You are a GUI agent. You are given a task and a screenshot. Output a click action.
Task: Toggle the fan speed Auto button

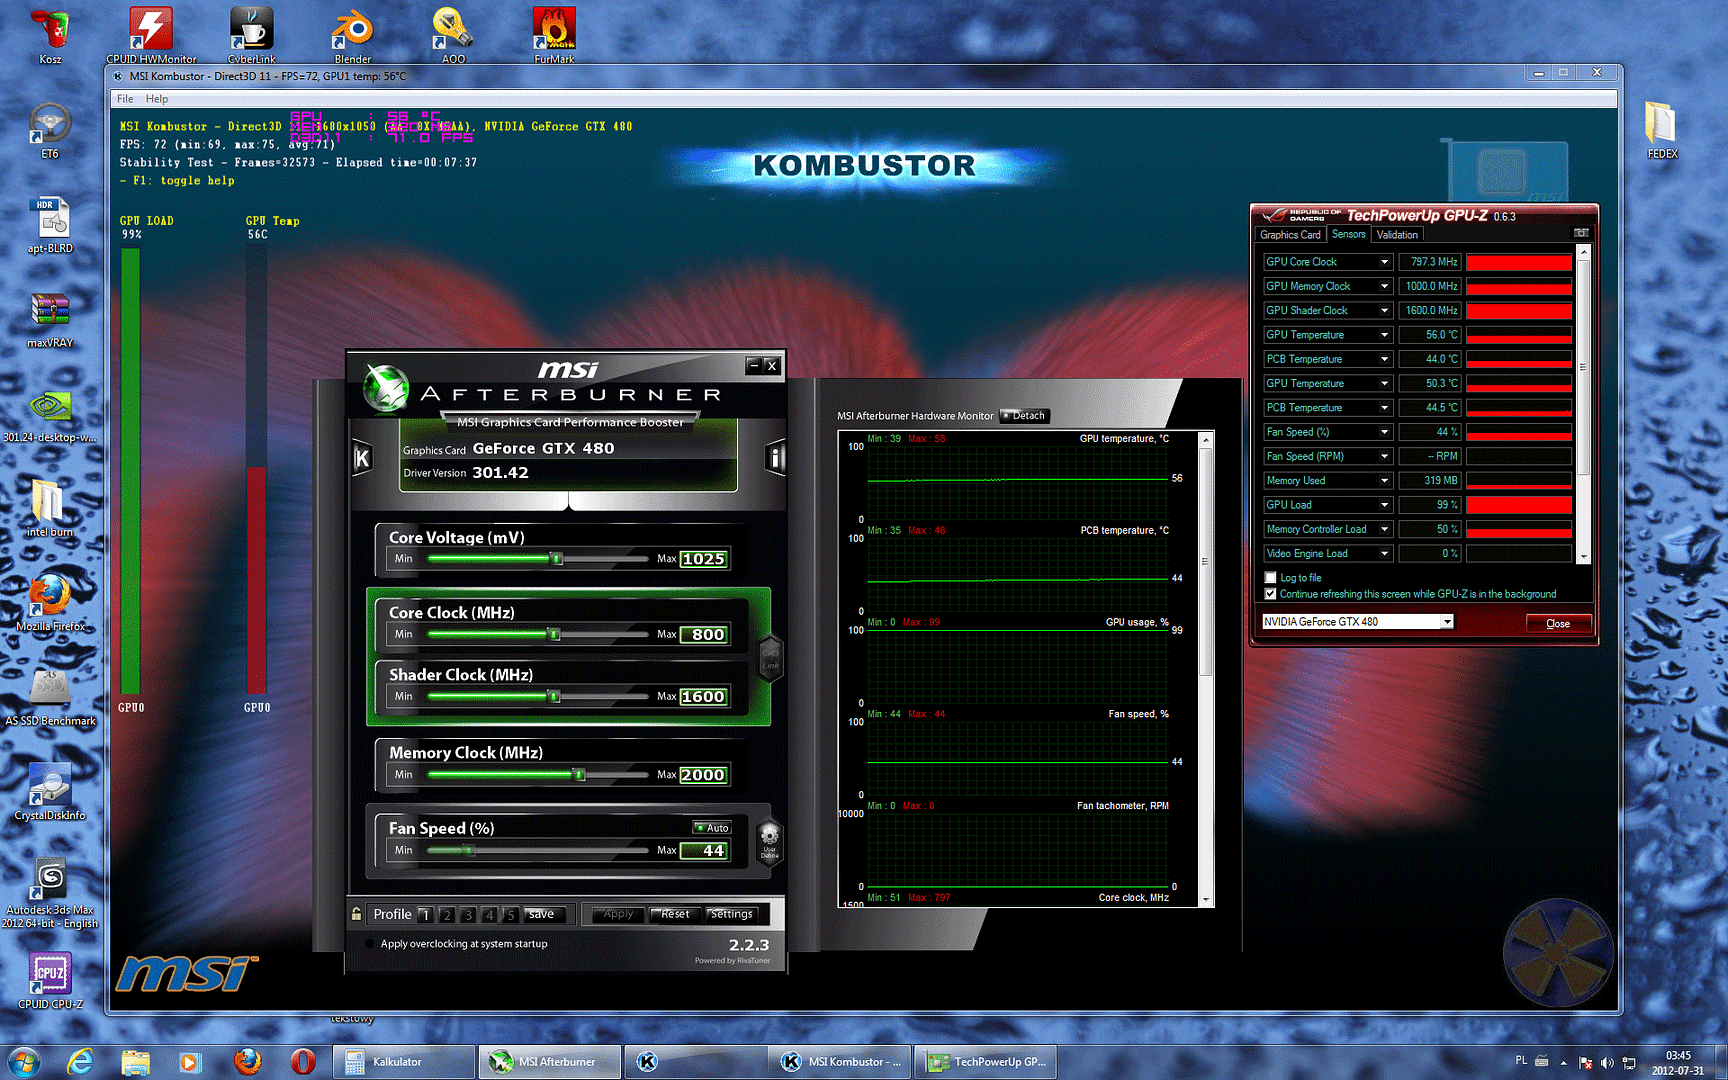click(x=713, y=828)
